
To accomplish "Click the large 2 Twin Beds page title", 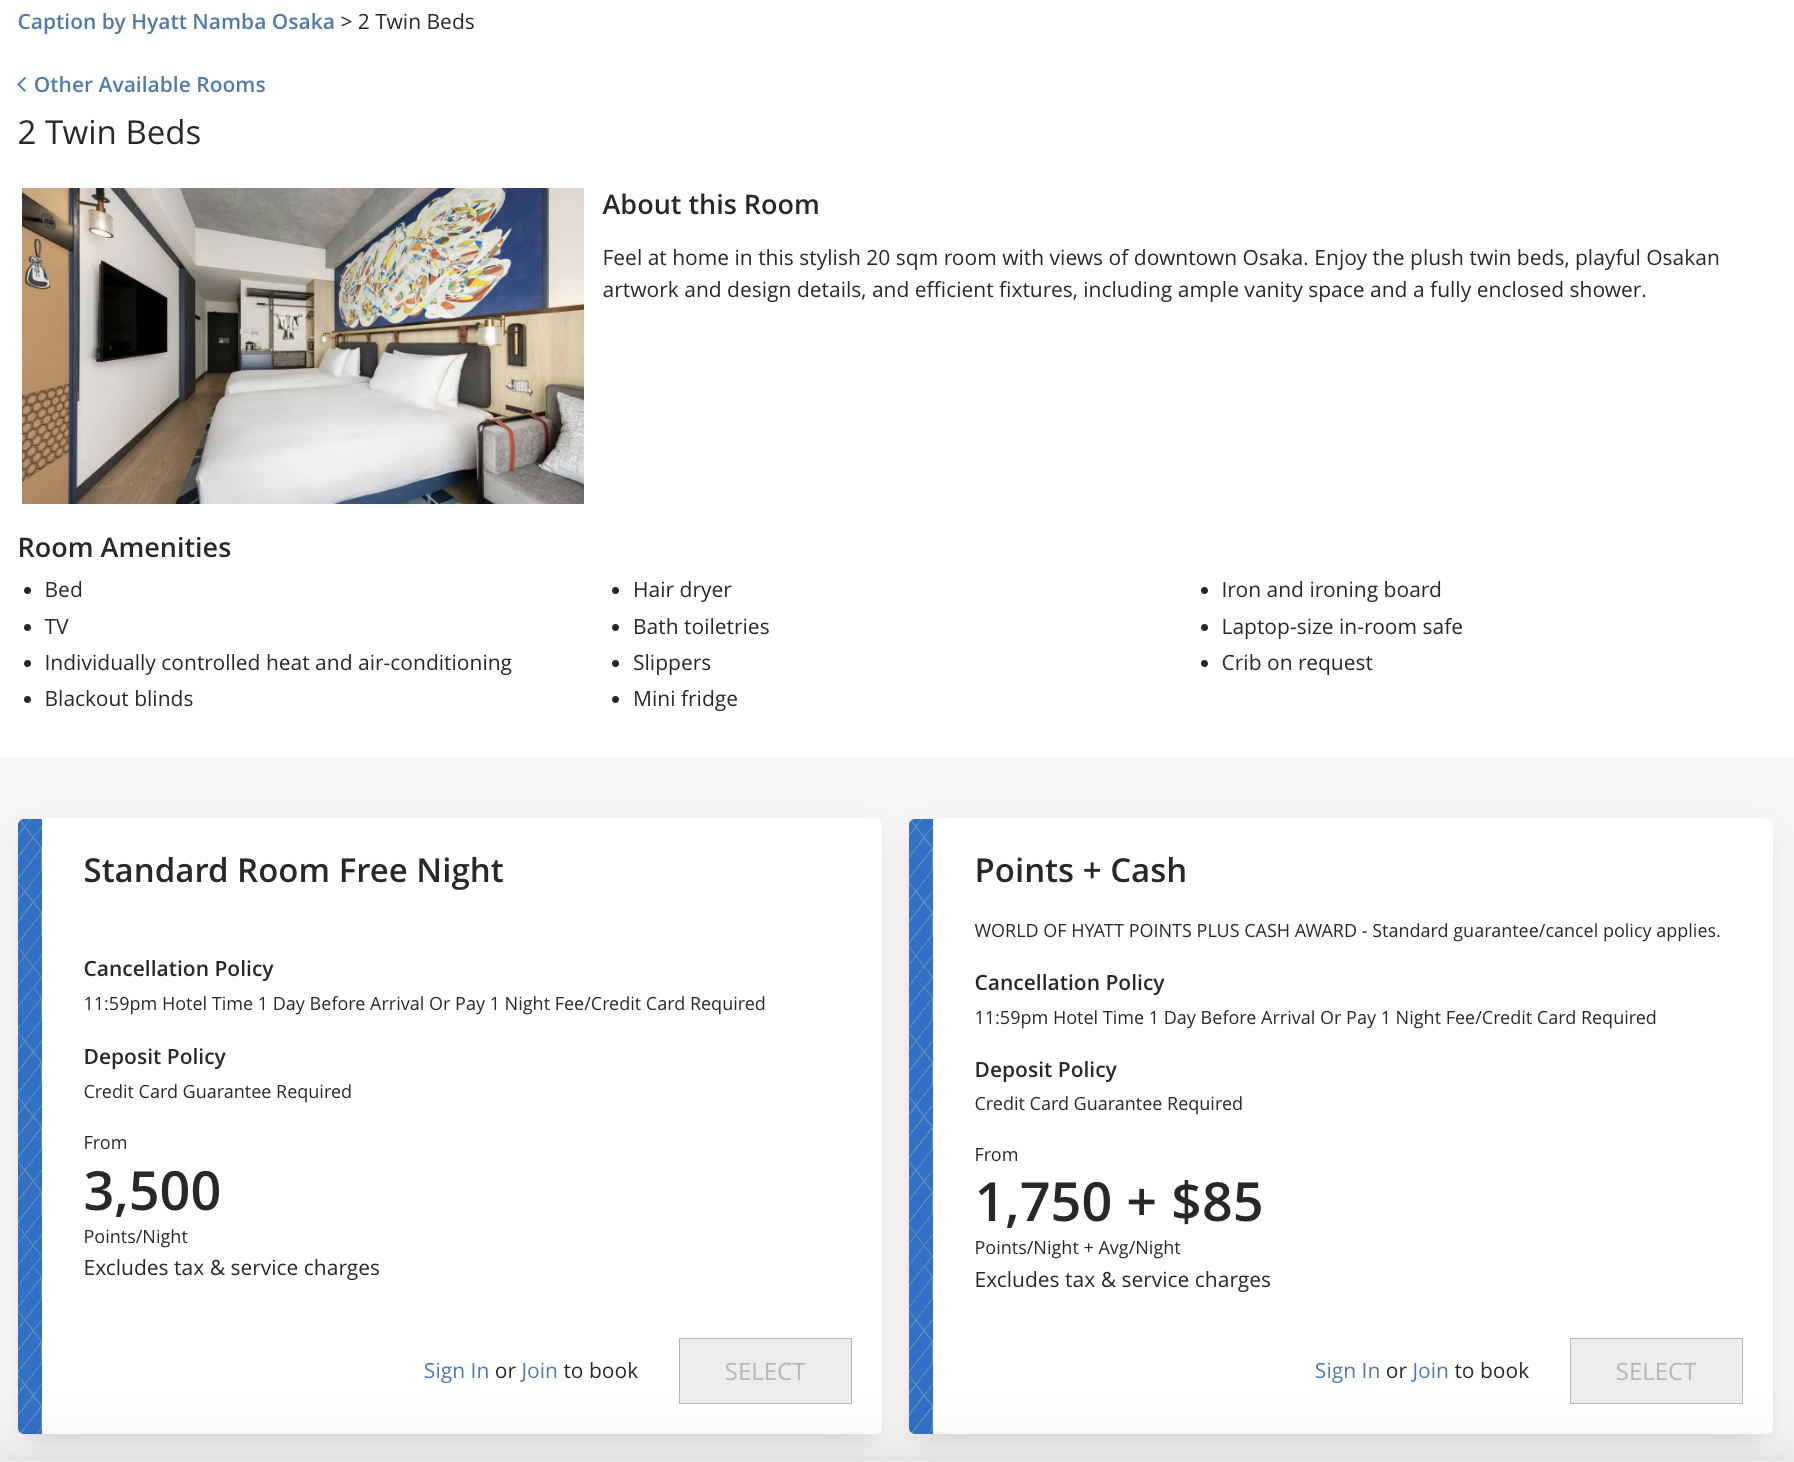I will point(110,133).
